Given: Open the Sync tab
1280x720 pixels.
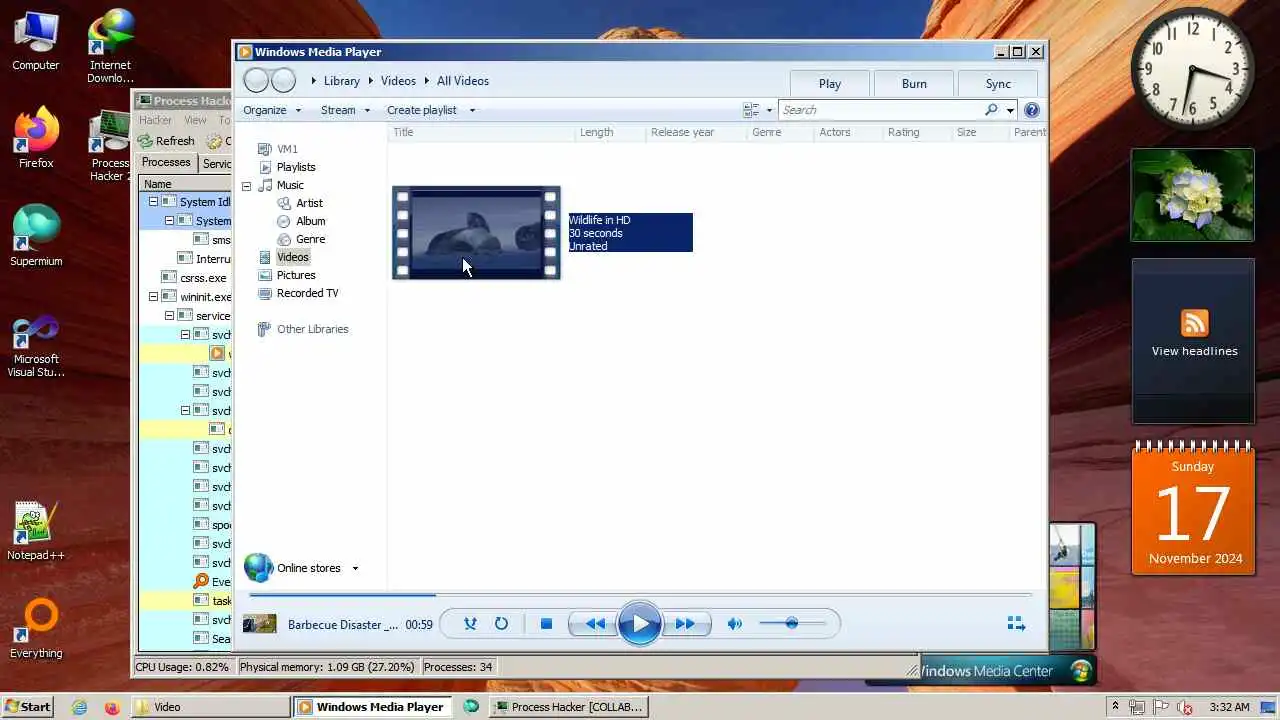Looking at the screenshot, I should pos(998,84).
